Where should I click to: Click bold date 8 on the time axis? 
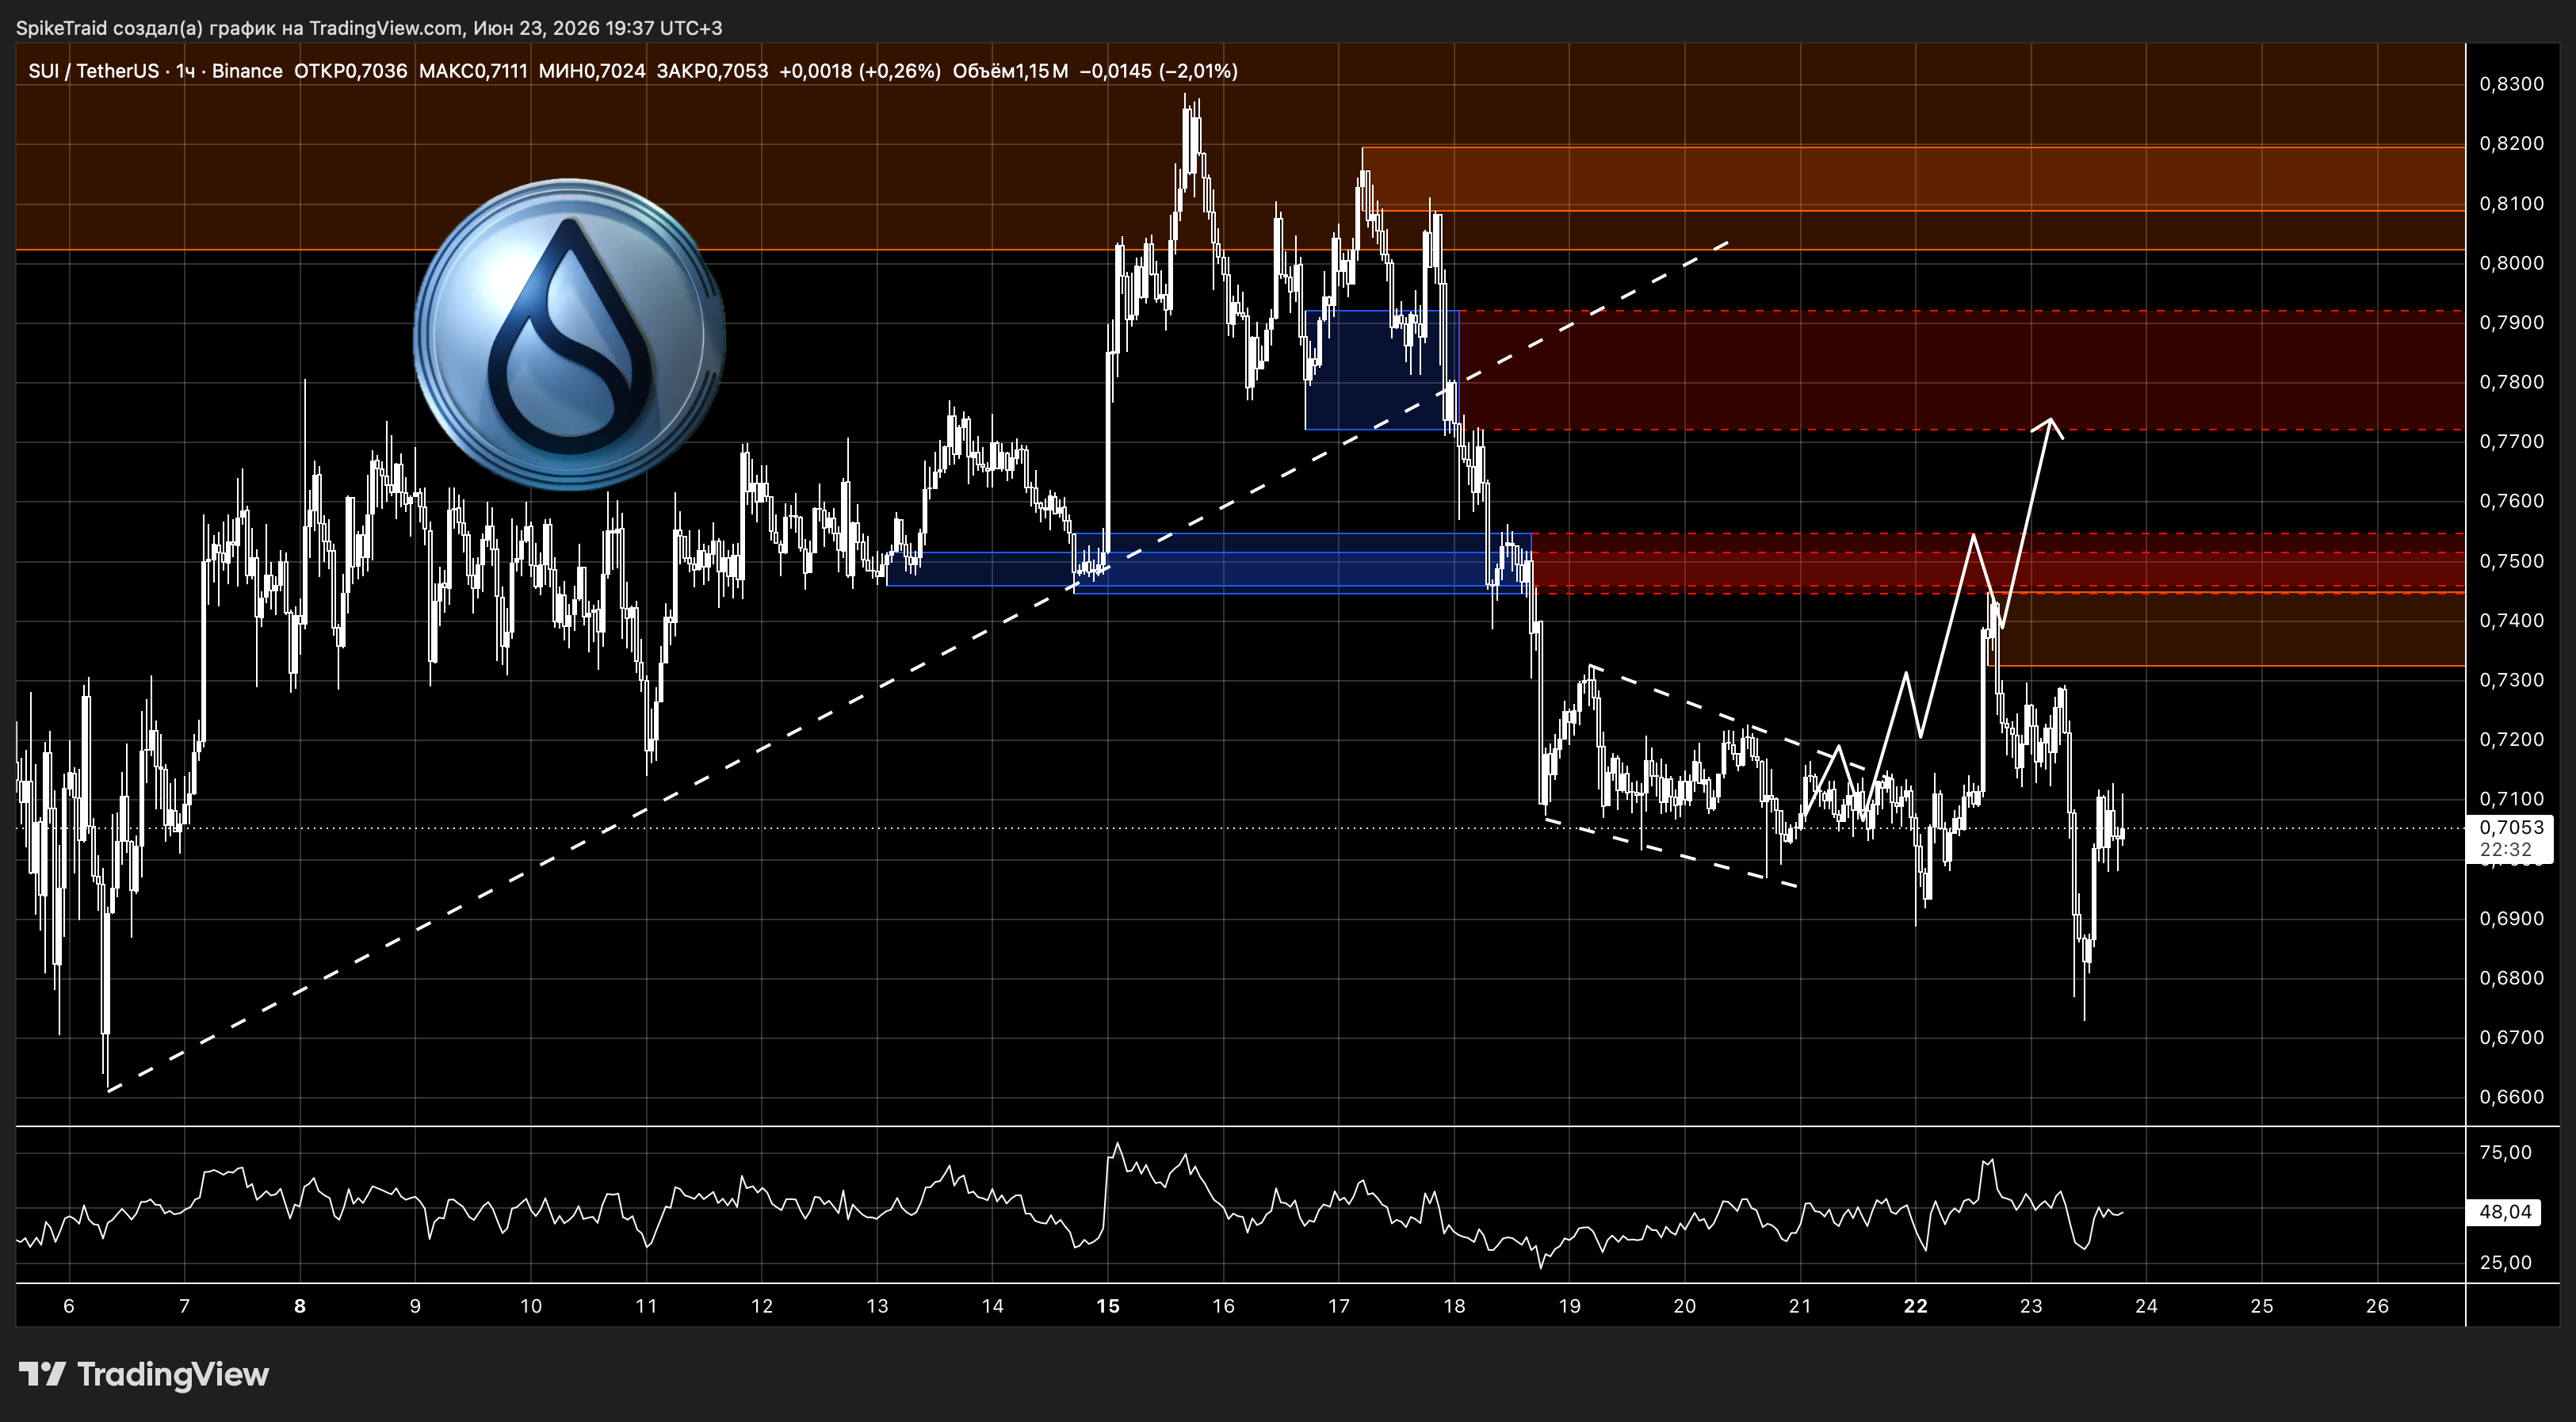300,1306
